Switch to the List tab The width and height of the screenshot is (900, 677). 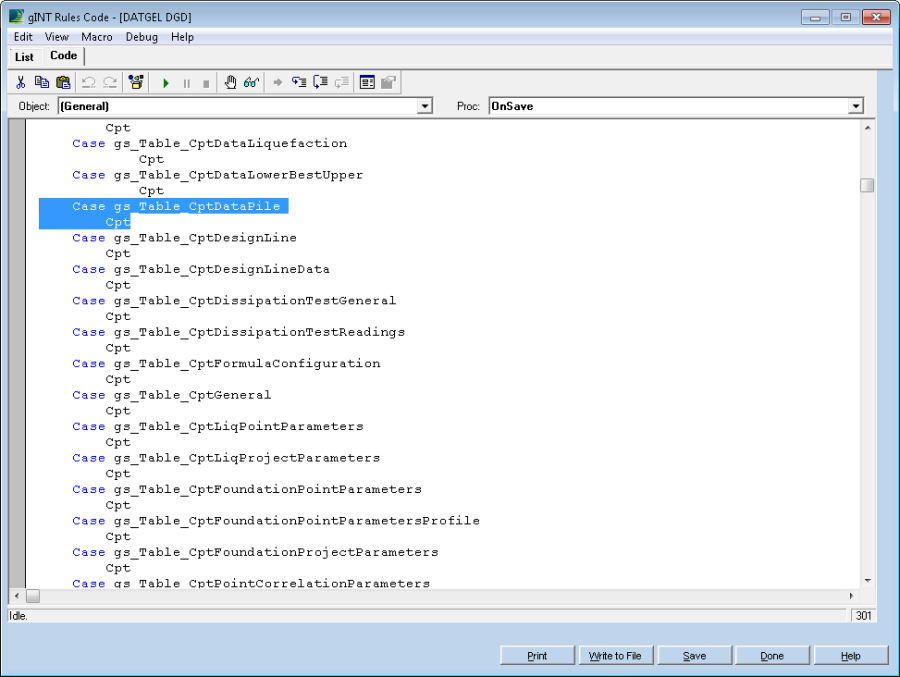click(24, 57)
